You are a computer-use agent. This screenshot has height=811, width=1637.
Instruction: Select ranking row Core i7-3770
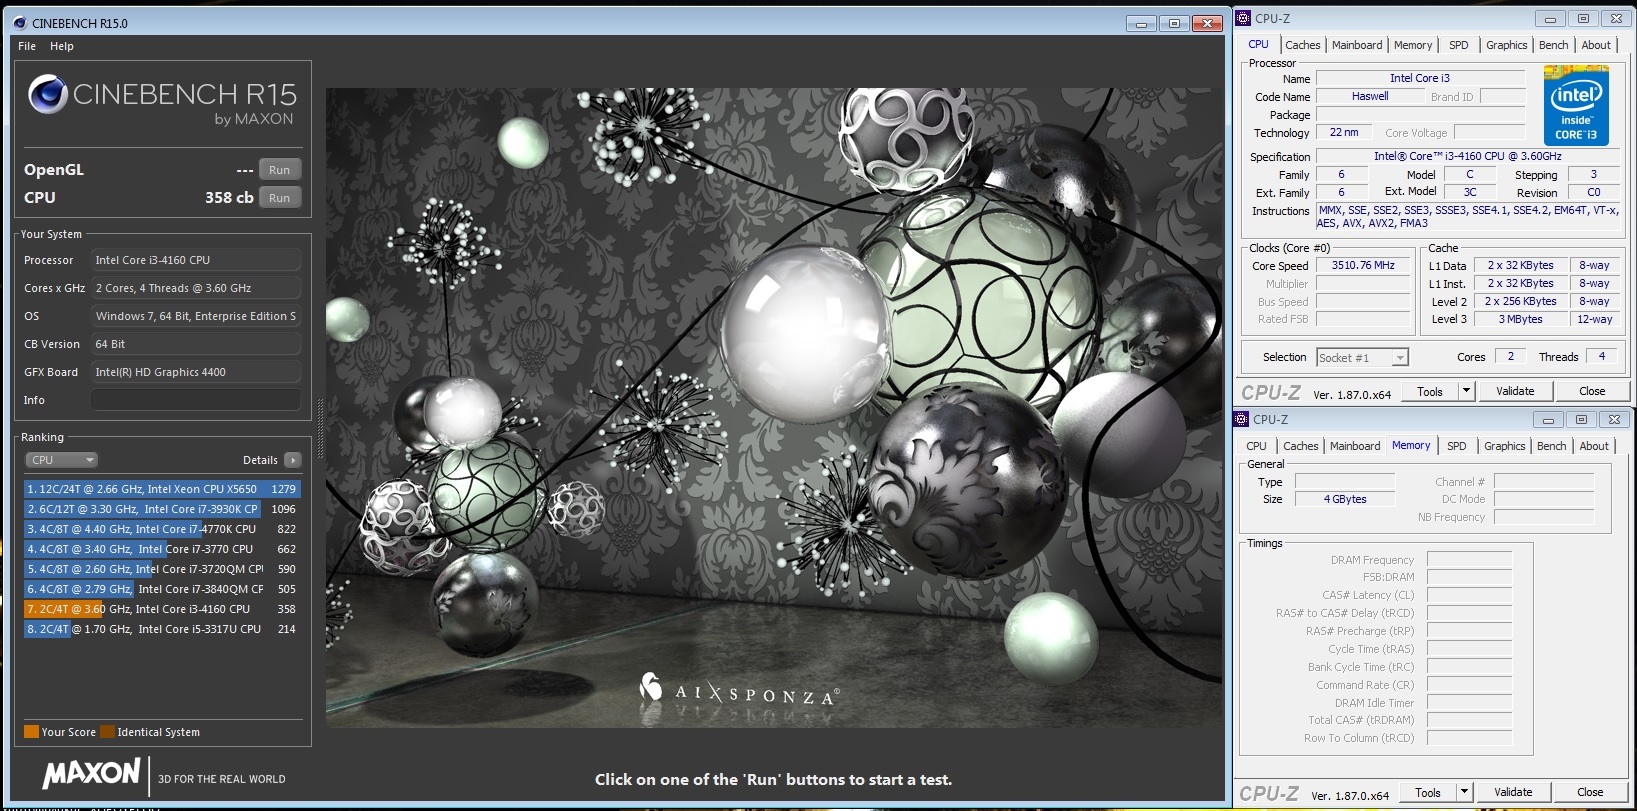(x=162, y=549)
